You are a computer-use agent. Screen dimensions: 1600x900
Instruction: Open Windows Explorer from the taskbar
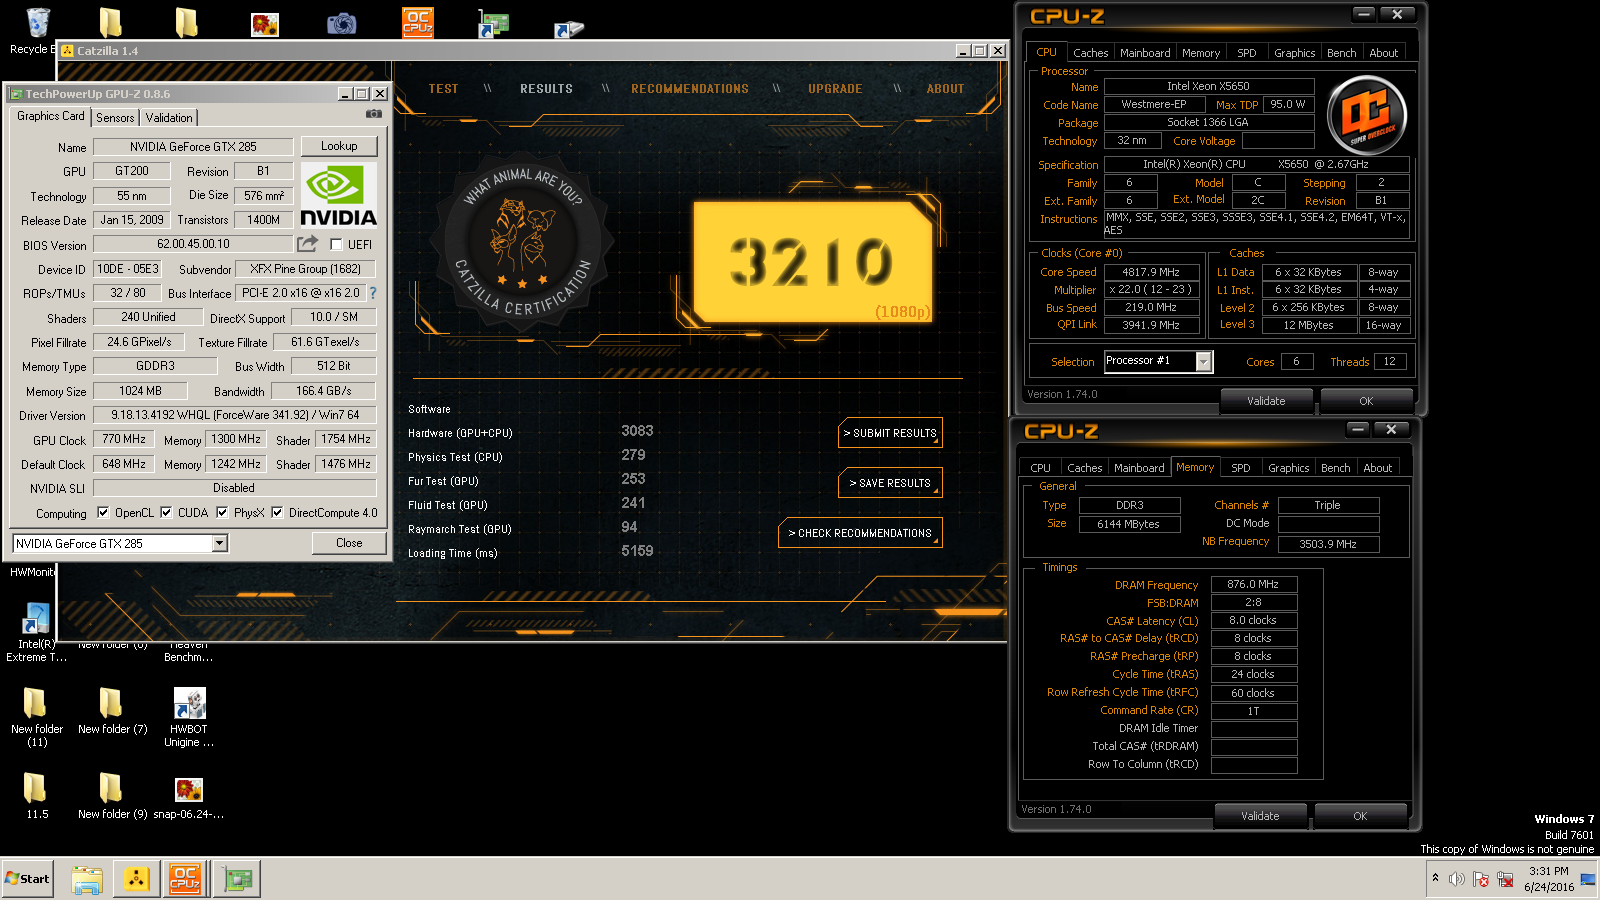pyautogui.click(x=87, y=879)
